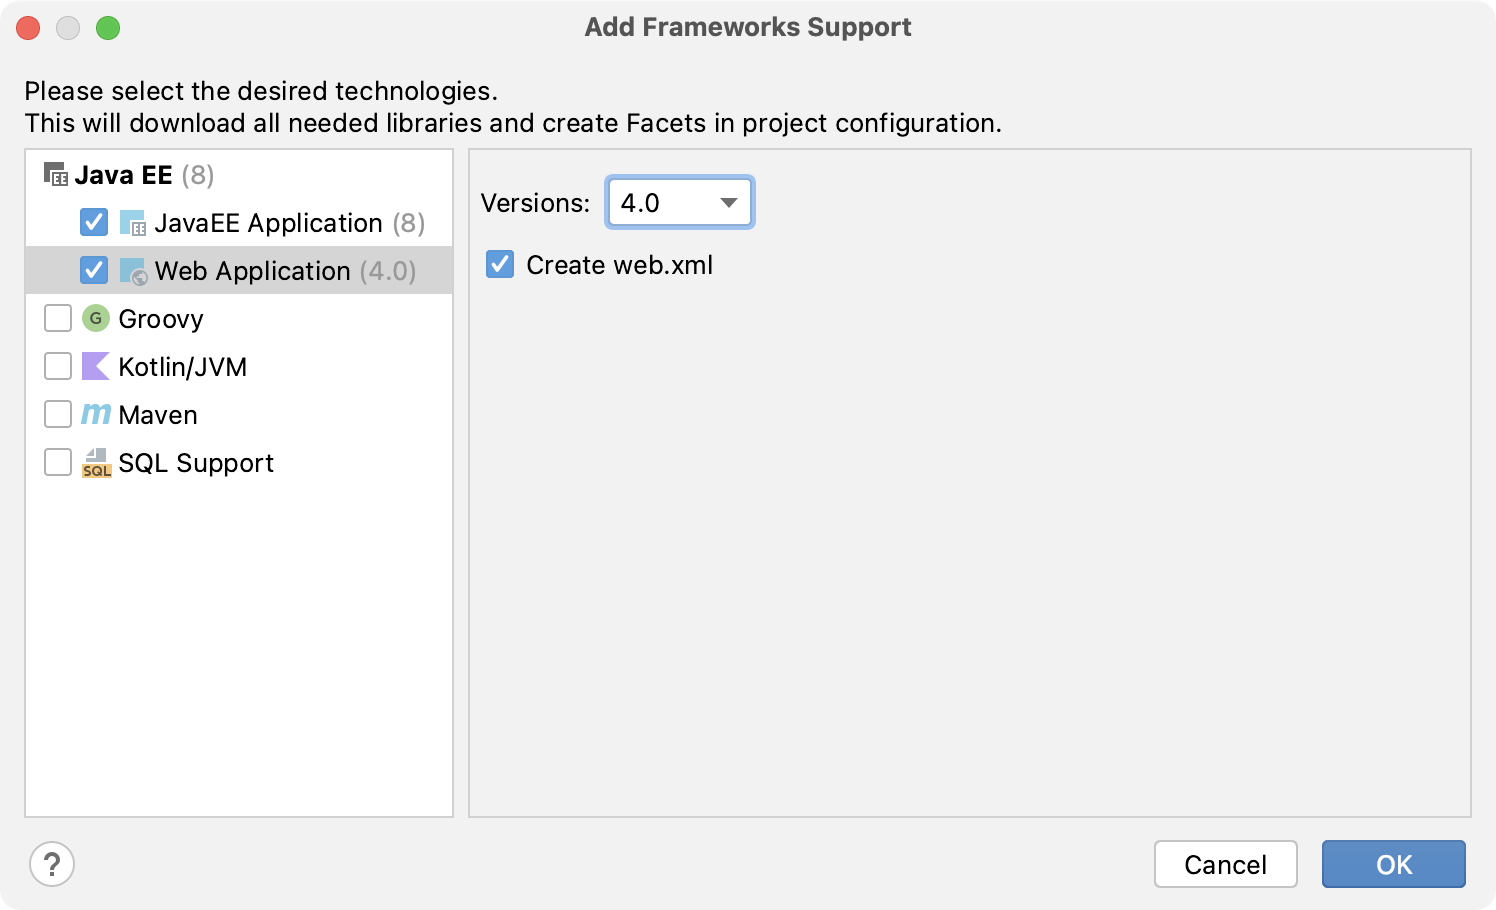This screenshot has width=1496, height=910.
Task: Click the Java EE category icon
Action: click(56, 175)
